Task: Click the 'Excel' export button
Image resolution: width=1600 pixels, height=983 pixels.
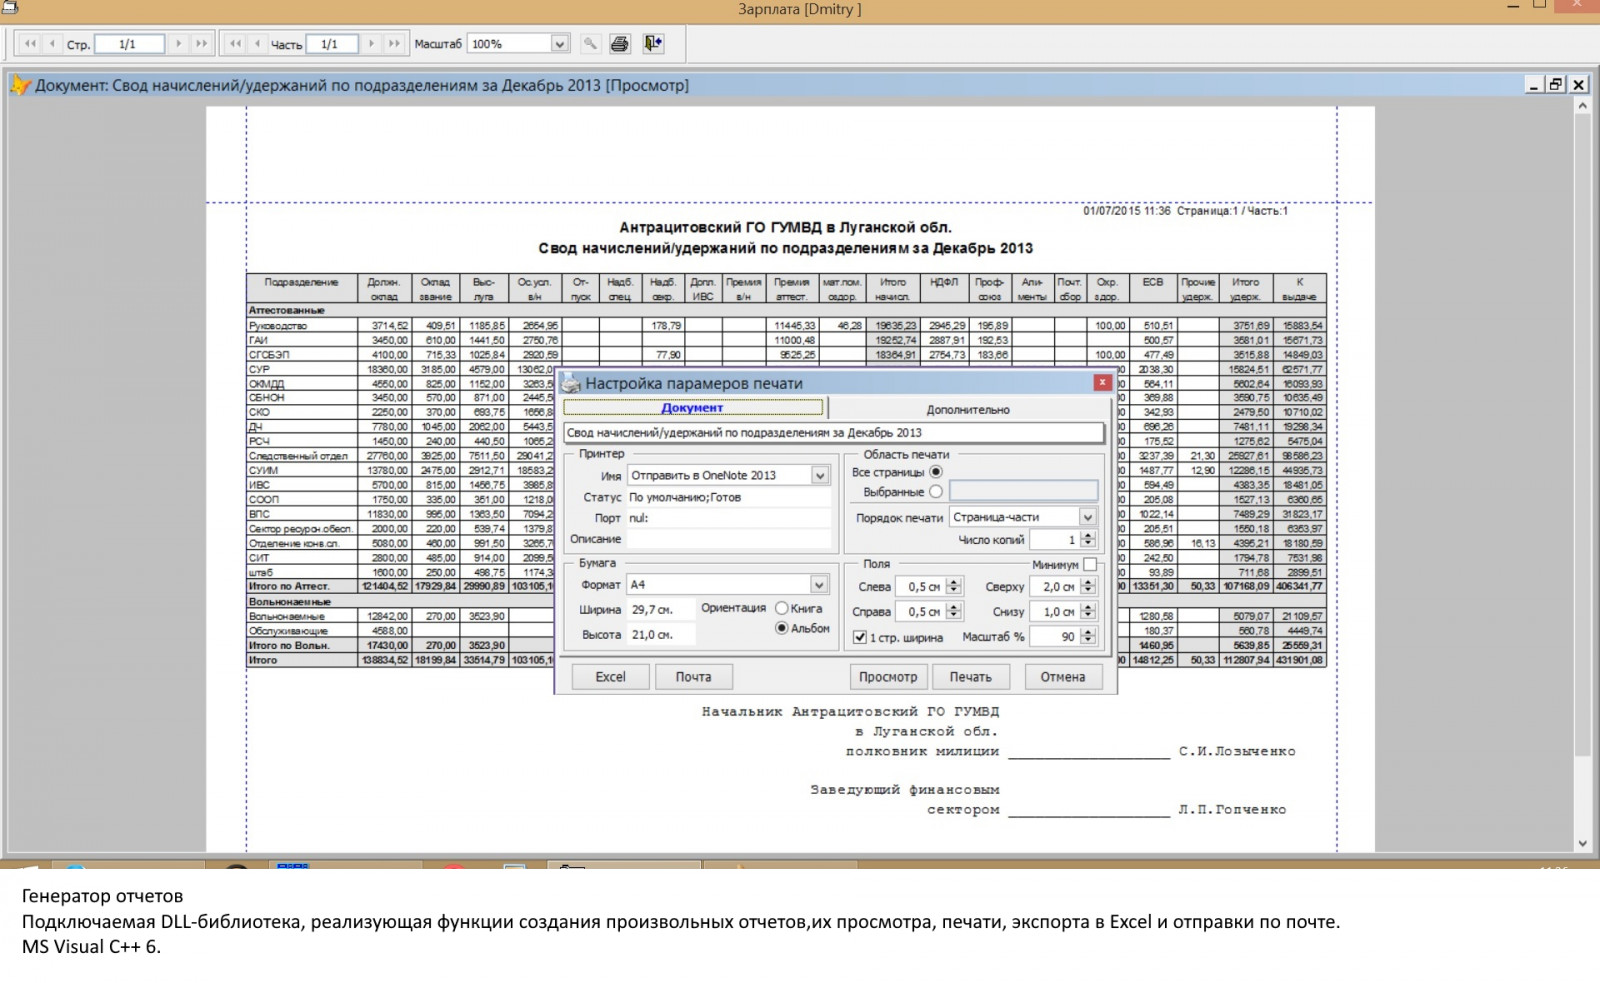Action: pos(610,677)
